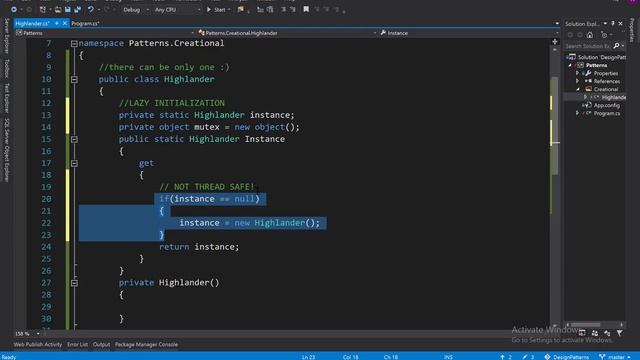
Task: Click the editor split window plus icon
Action: pos(555,42)
